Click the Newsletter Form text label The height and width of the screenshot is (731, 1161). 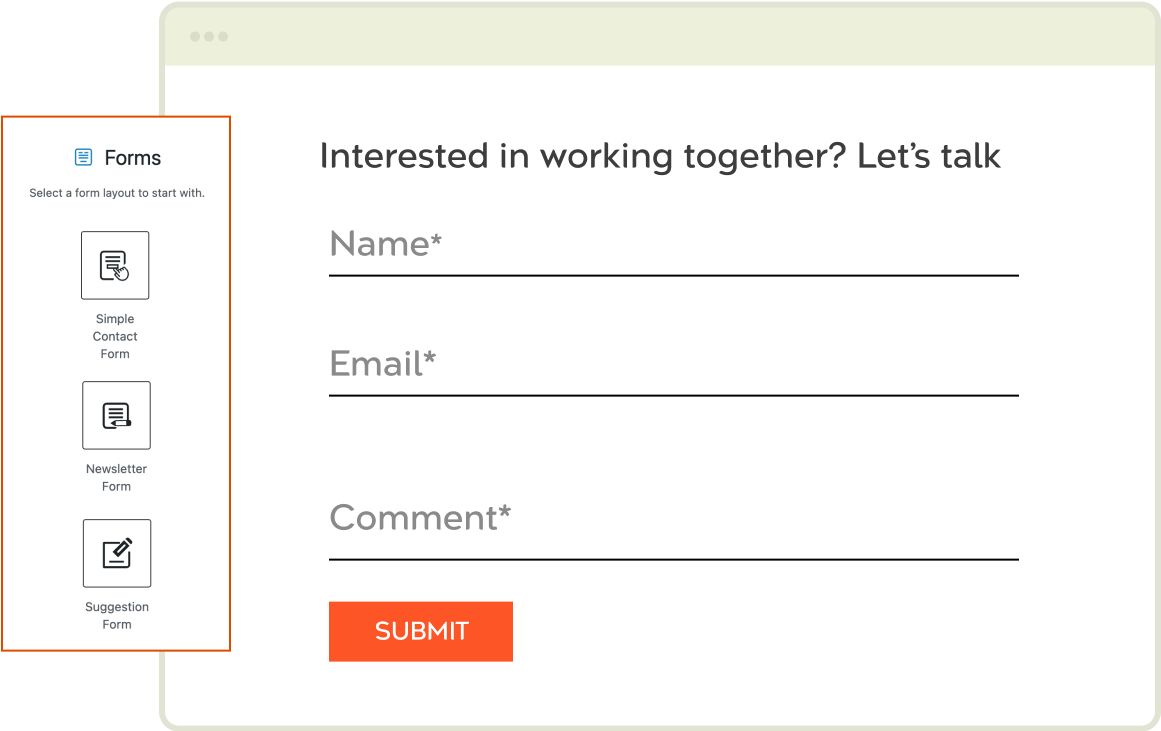pos(116,478)
